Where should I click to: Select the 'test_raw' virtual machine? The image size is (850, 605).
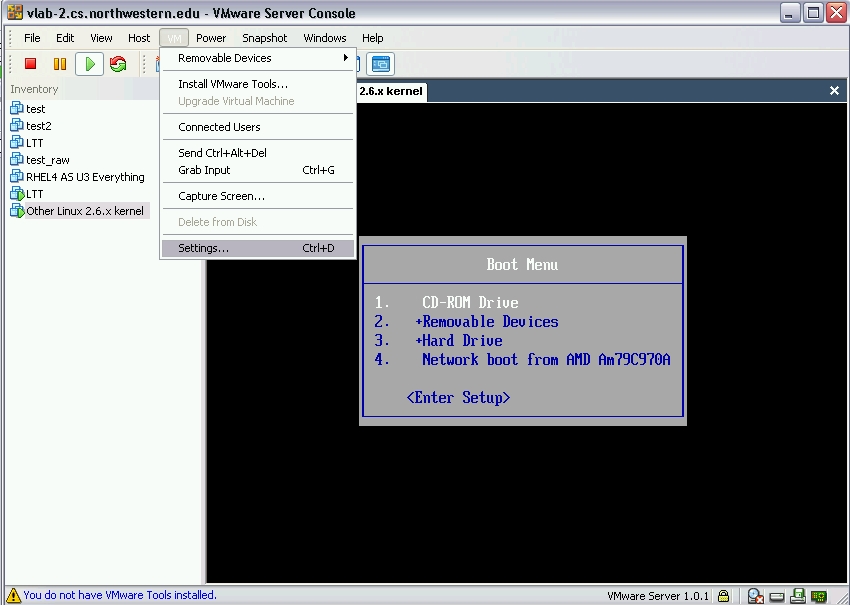point(40,160)
